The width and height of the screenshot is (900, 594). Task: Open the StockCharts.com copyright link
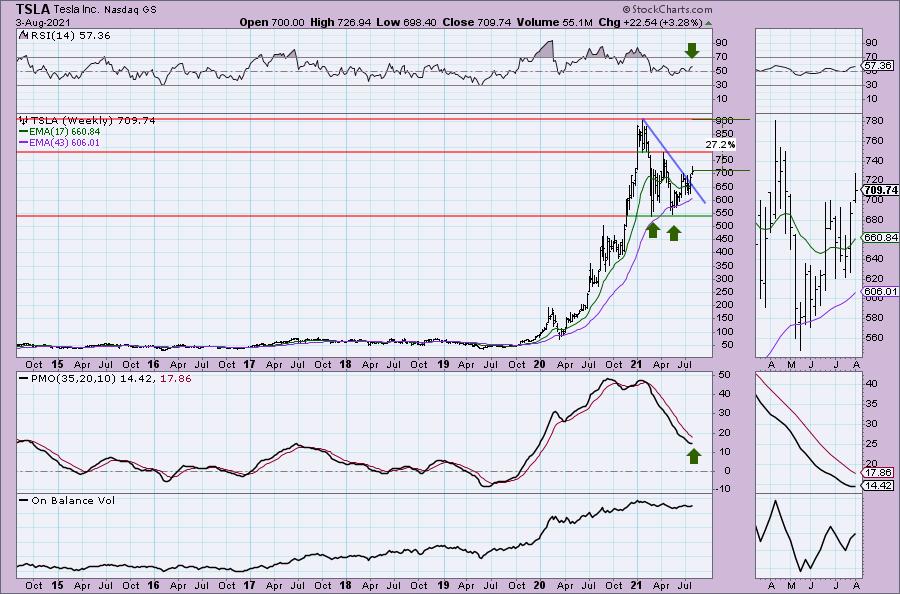(x=666, y=9)
